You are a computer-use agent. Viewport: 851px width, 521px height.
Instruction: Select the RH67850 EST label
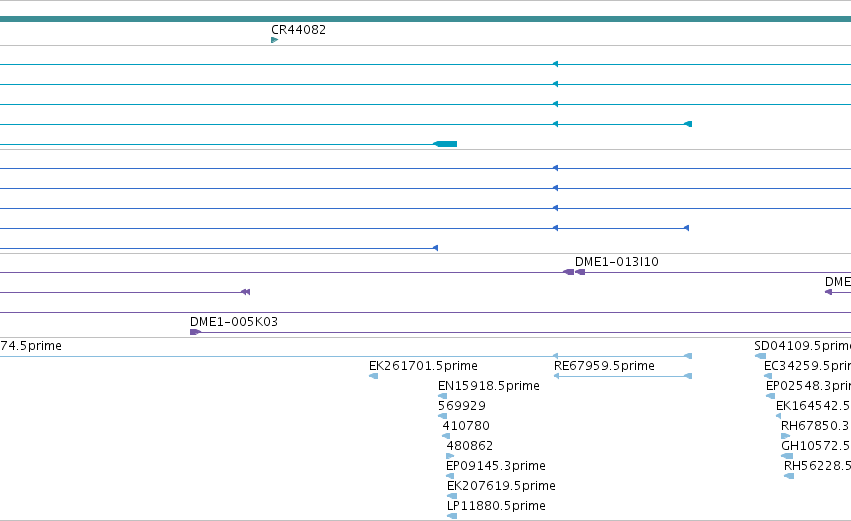(816, 426)
